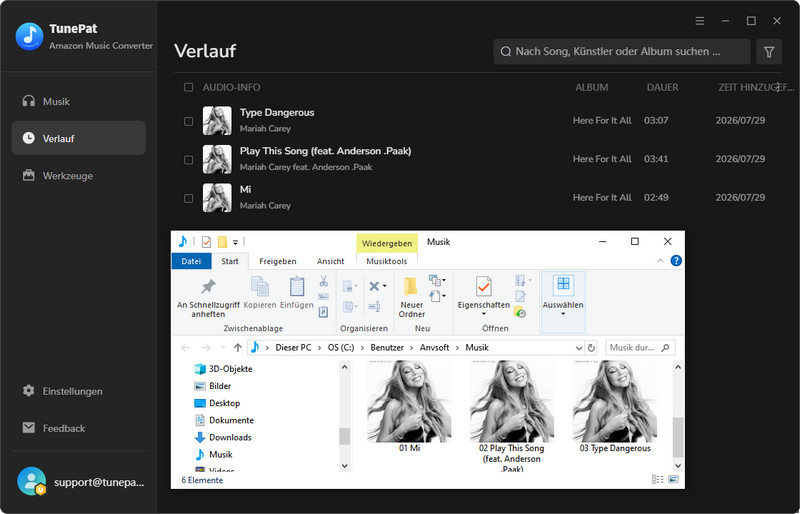Screen dimensions: 800x514
Task: Click the filter funnel icon
Action: (769, 52)
